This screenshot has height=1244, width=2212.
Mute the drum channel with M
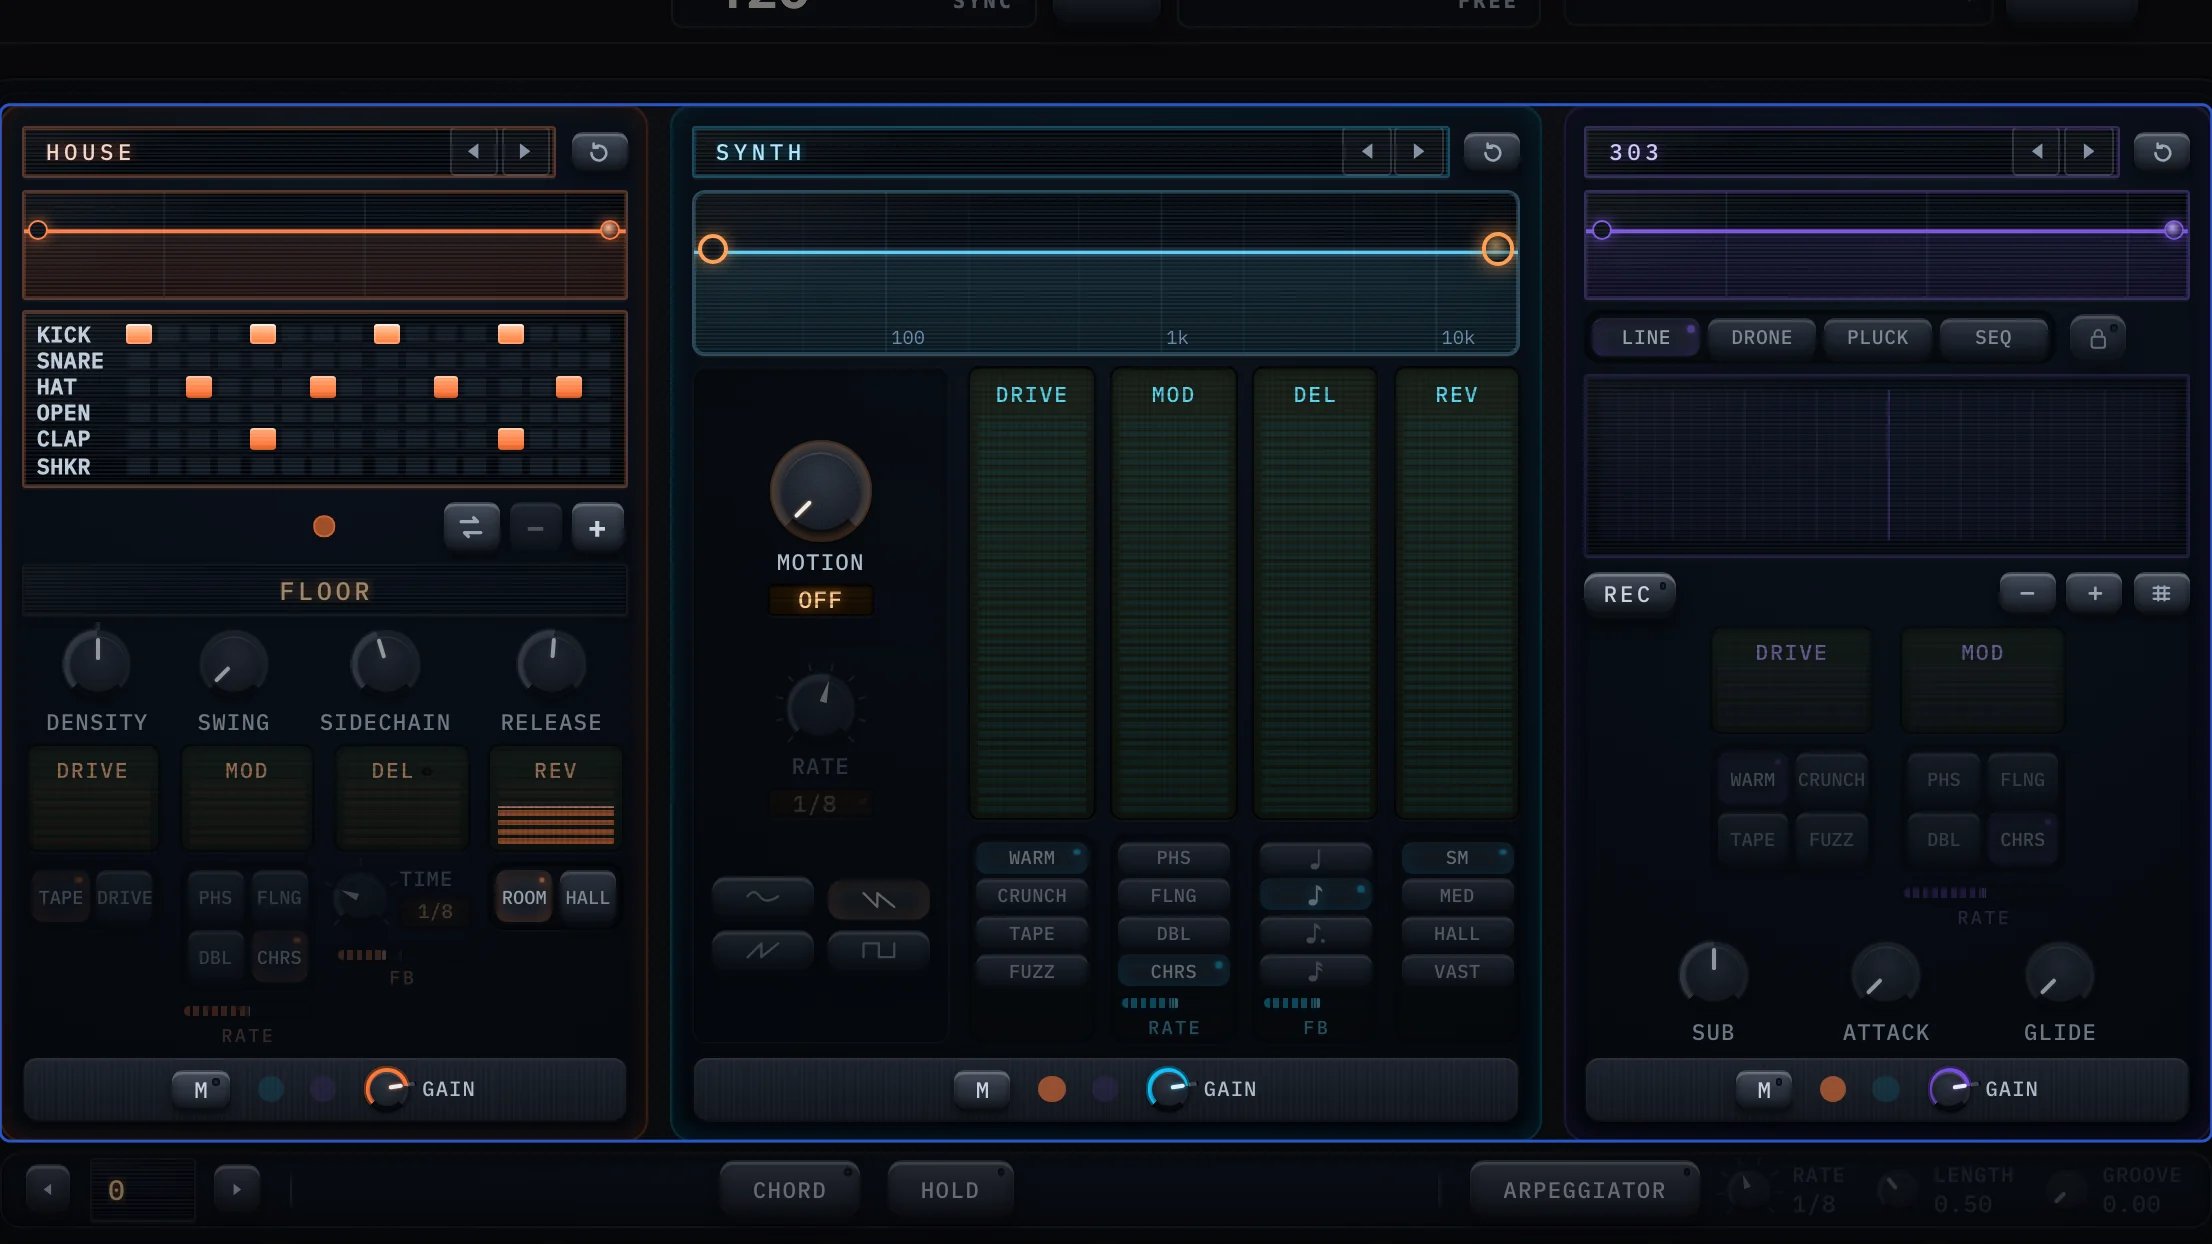click(201, 1090)
